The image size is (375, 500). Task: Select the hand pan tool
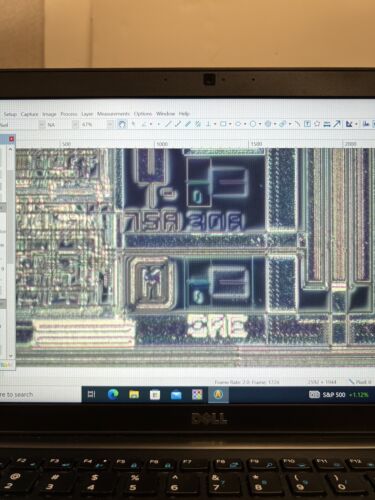coord(122,124)
